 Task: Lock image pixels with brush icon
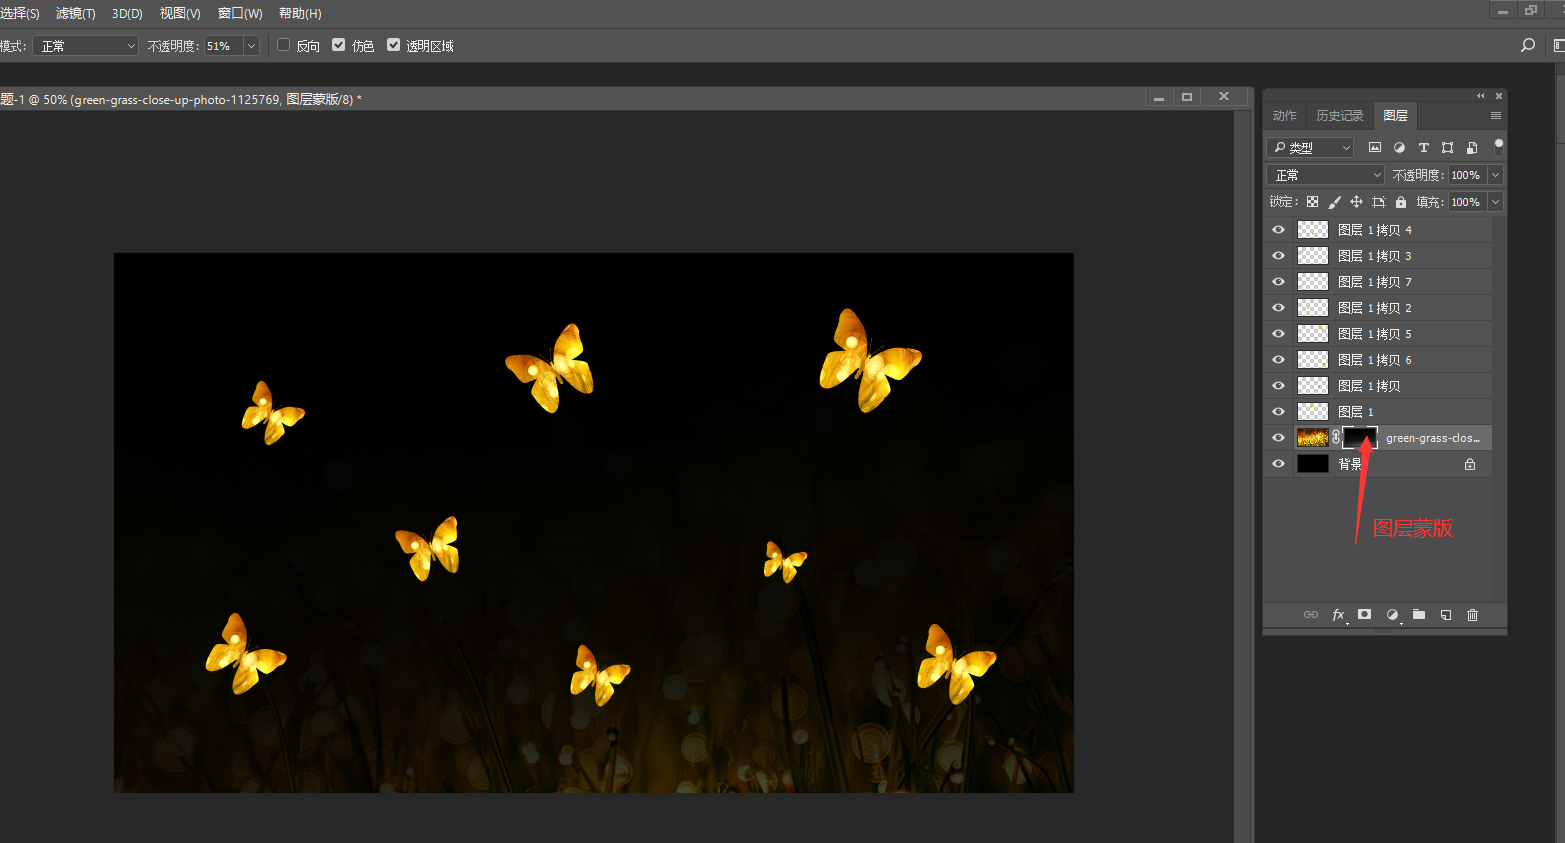pos(1334,202)
